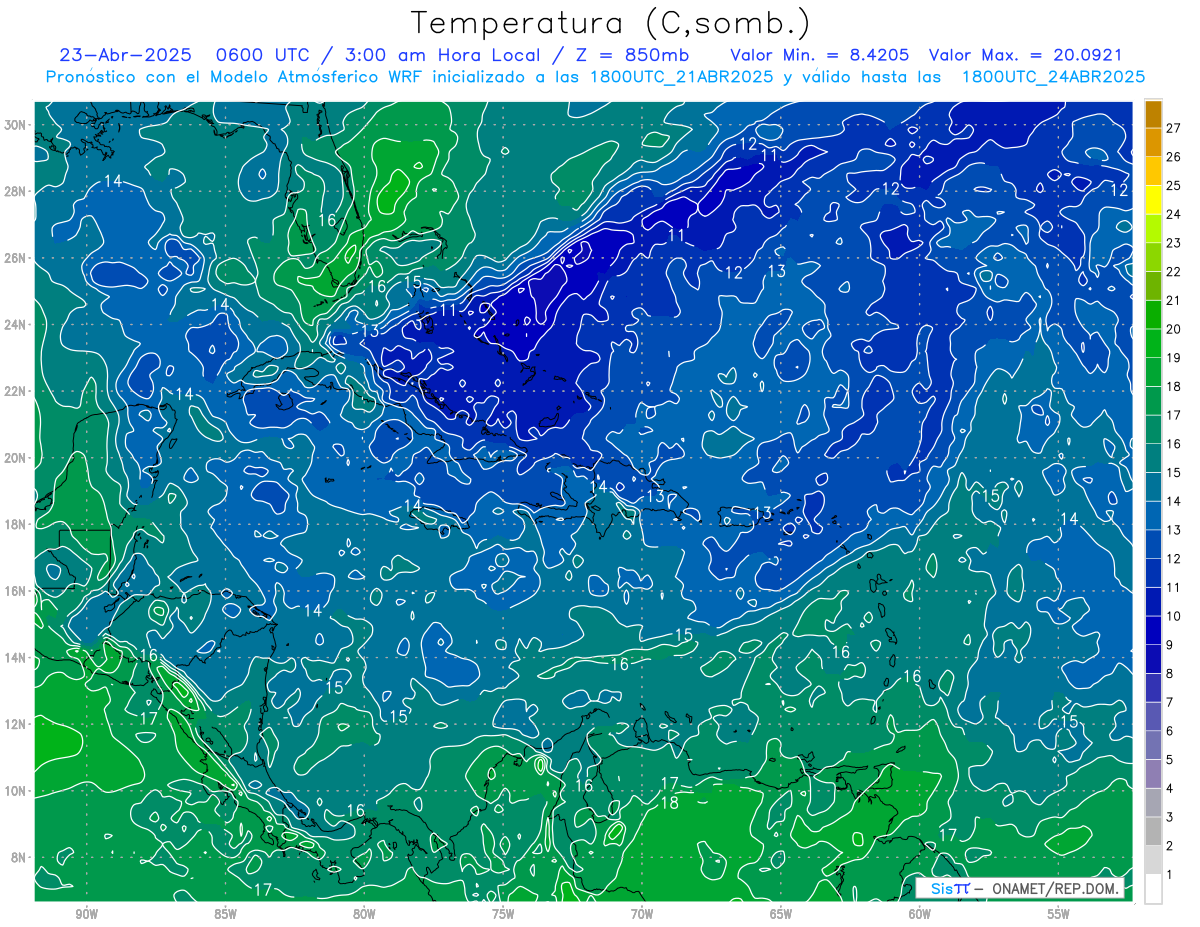Click the 80W longitude axis label
The height and width of the screenshot is (927, 1200).
(x=364, y=914)
